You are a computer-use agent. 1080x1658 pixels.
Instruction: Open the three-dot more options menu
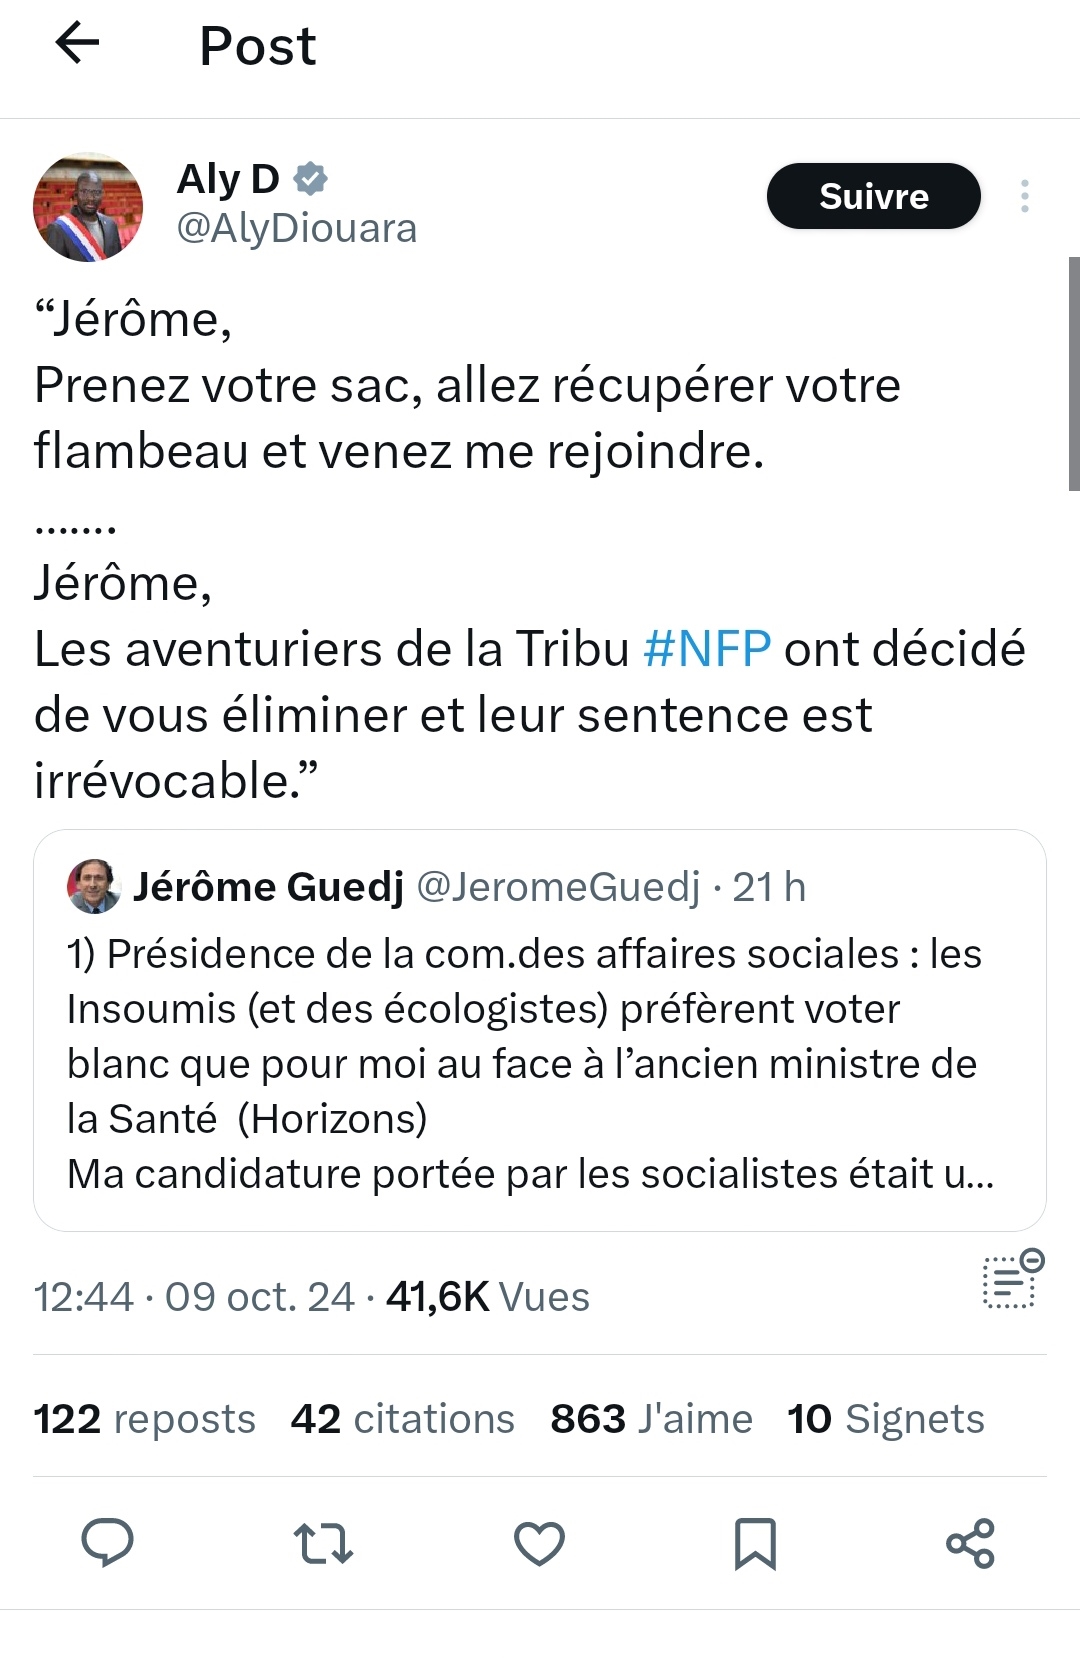click(1024, 196)
